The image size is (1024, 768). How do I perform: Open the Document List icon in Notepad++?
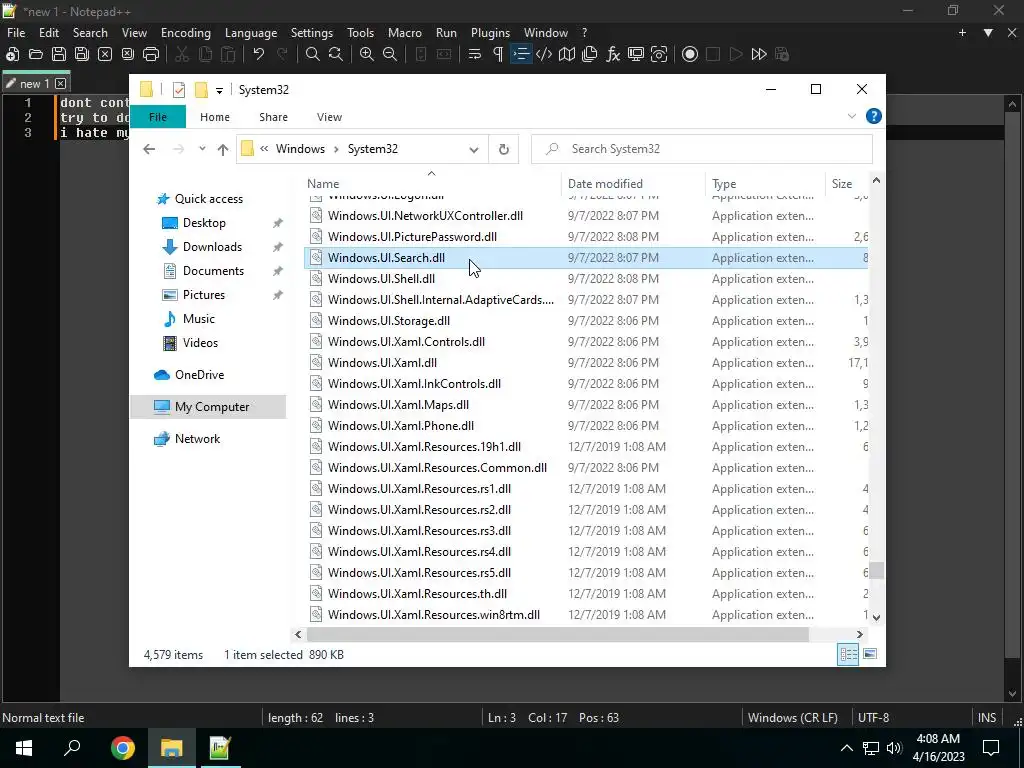(x=590, y=54)
